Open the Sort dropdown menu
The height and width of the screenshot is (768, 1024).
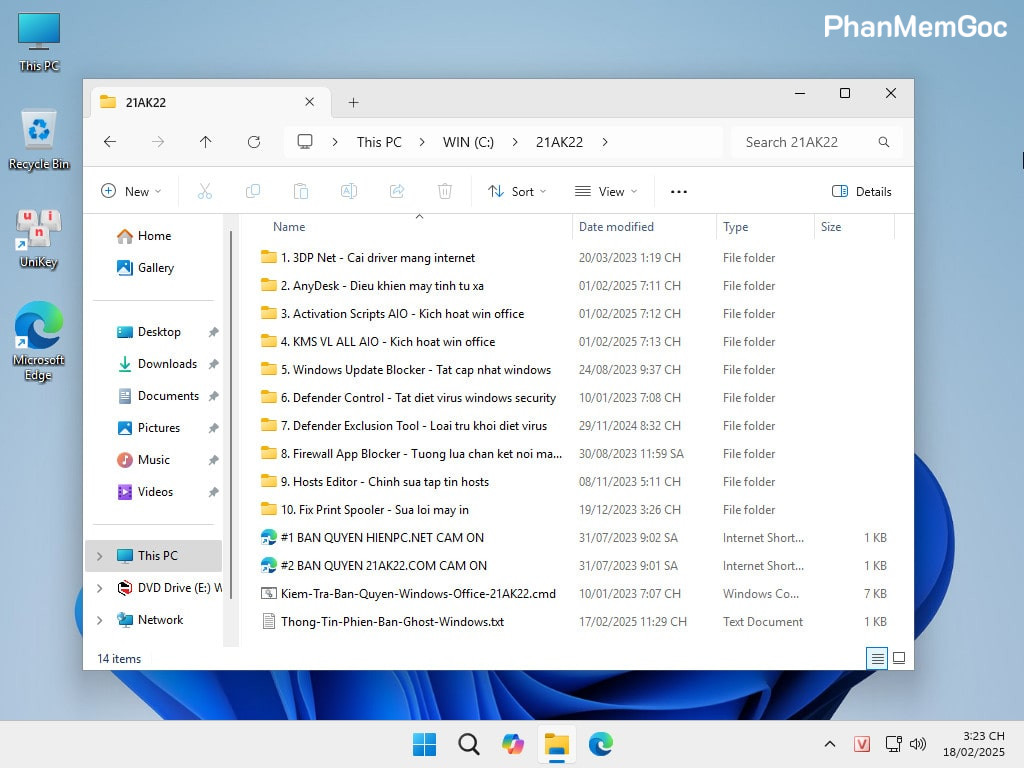pyautogui.click(x=517, y=191)
